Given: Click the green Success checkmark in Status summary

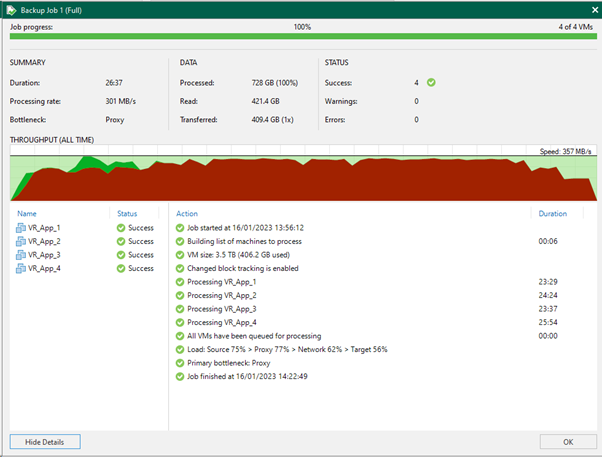Looking at the screenshot, I should pyautogui.click(x=431, y=83).
